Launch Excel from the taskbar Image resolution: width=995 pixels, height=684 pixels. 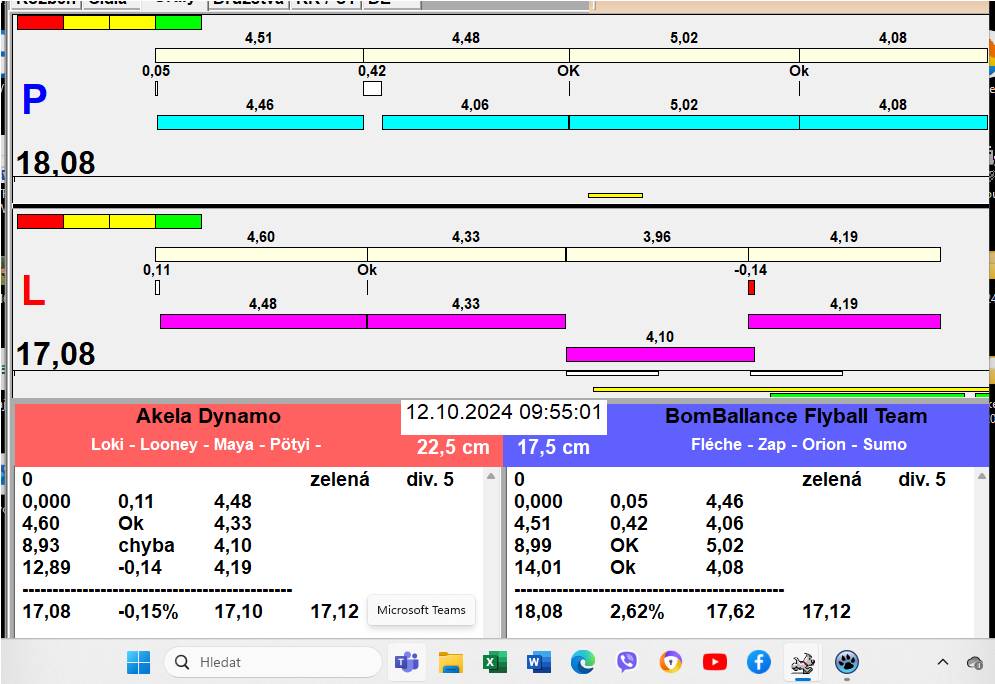point(494,662)
